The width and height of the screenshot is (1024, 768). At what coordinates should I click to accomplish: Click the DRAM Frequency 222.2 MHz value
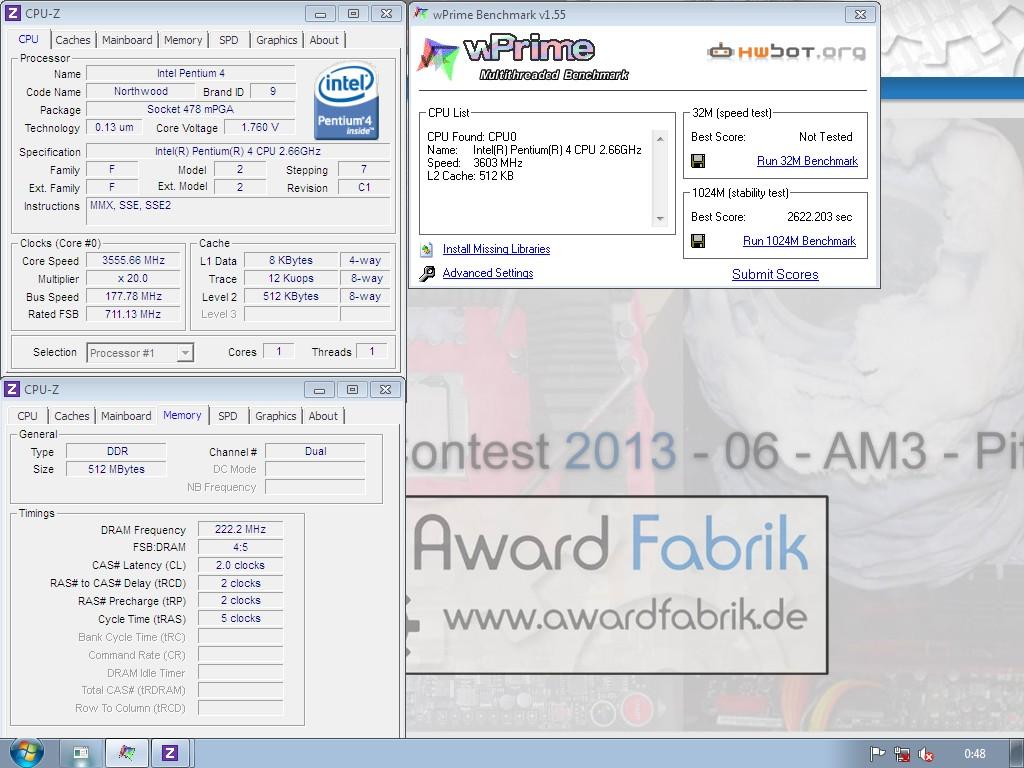(240, 530)
